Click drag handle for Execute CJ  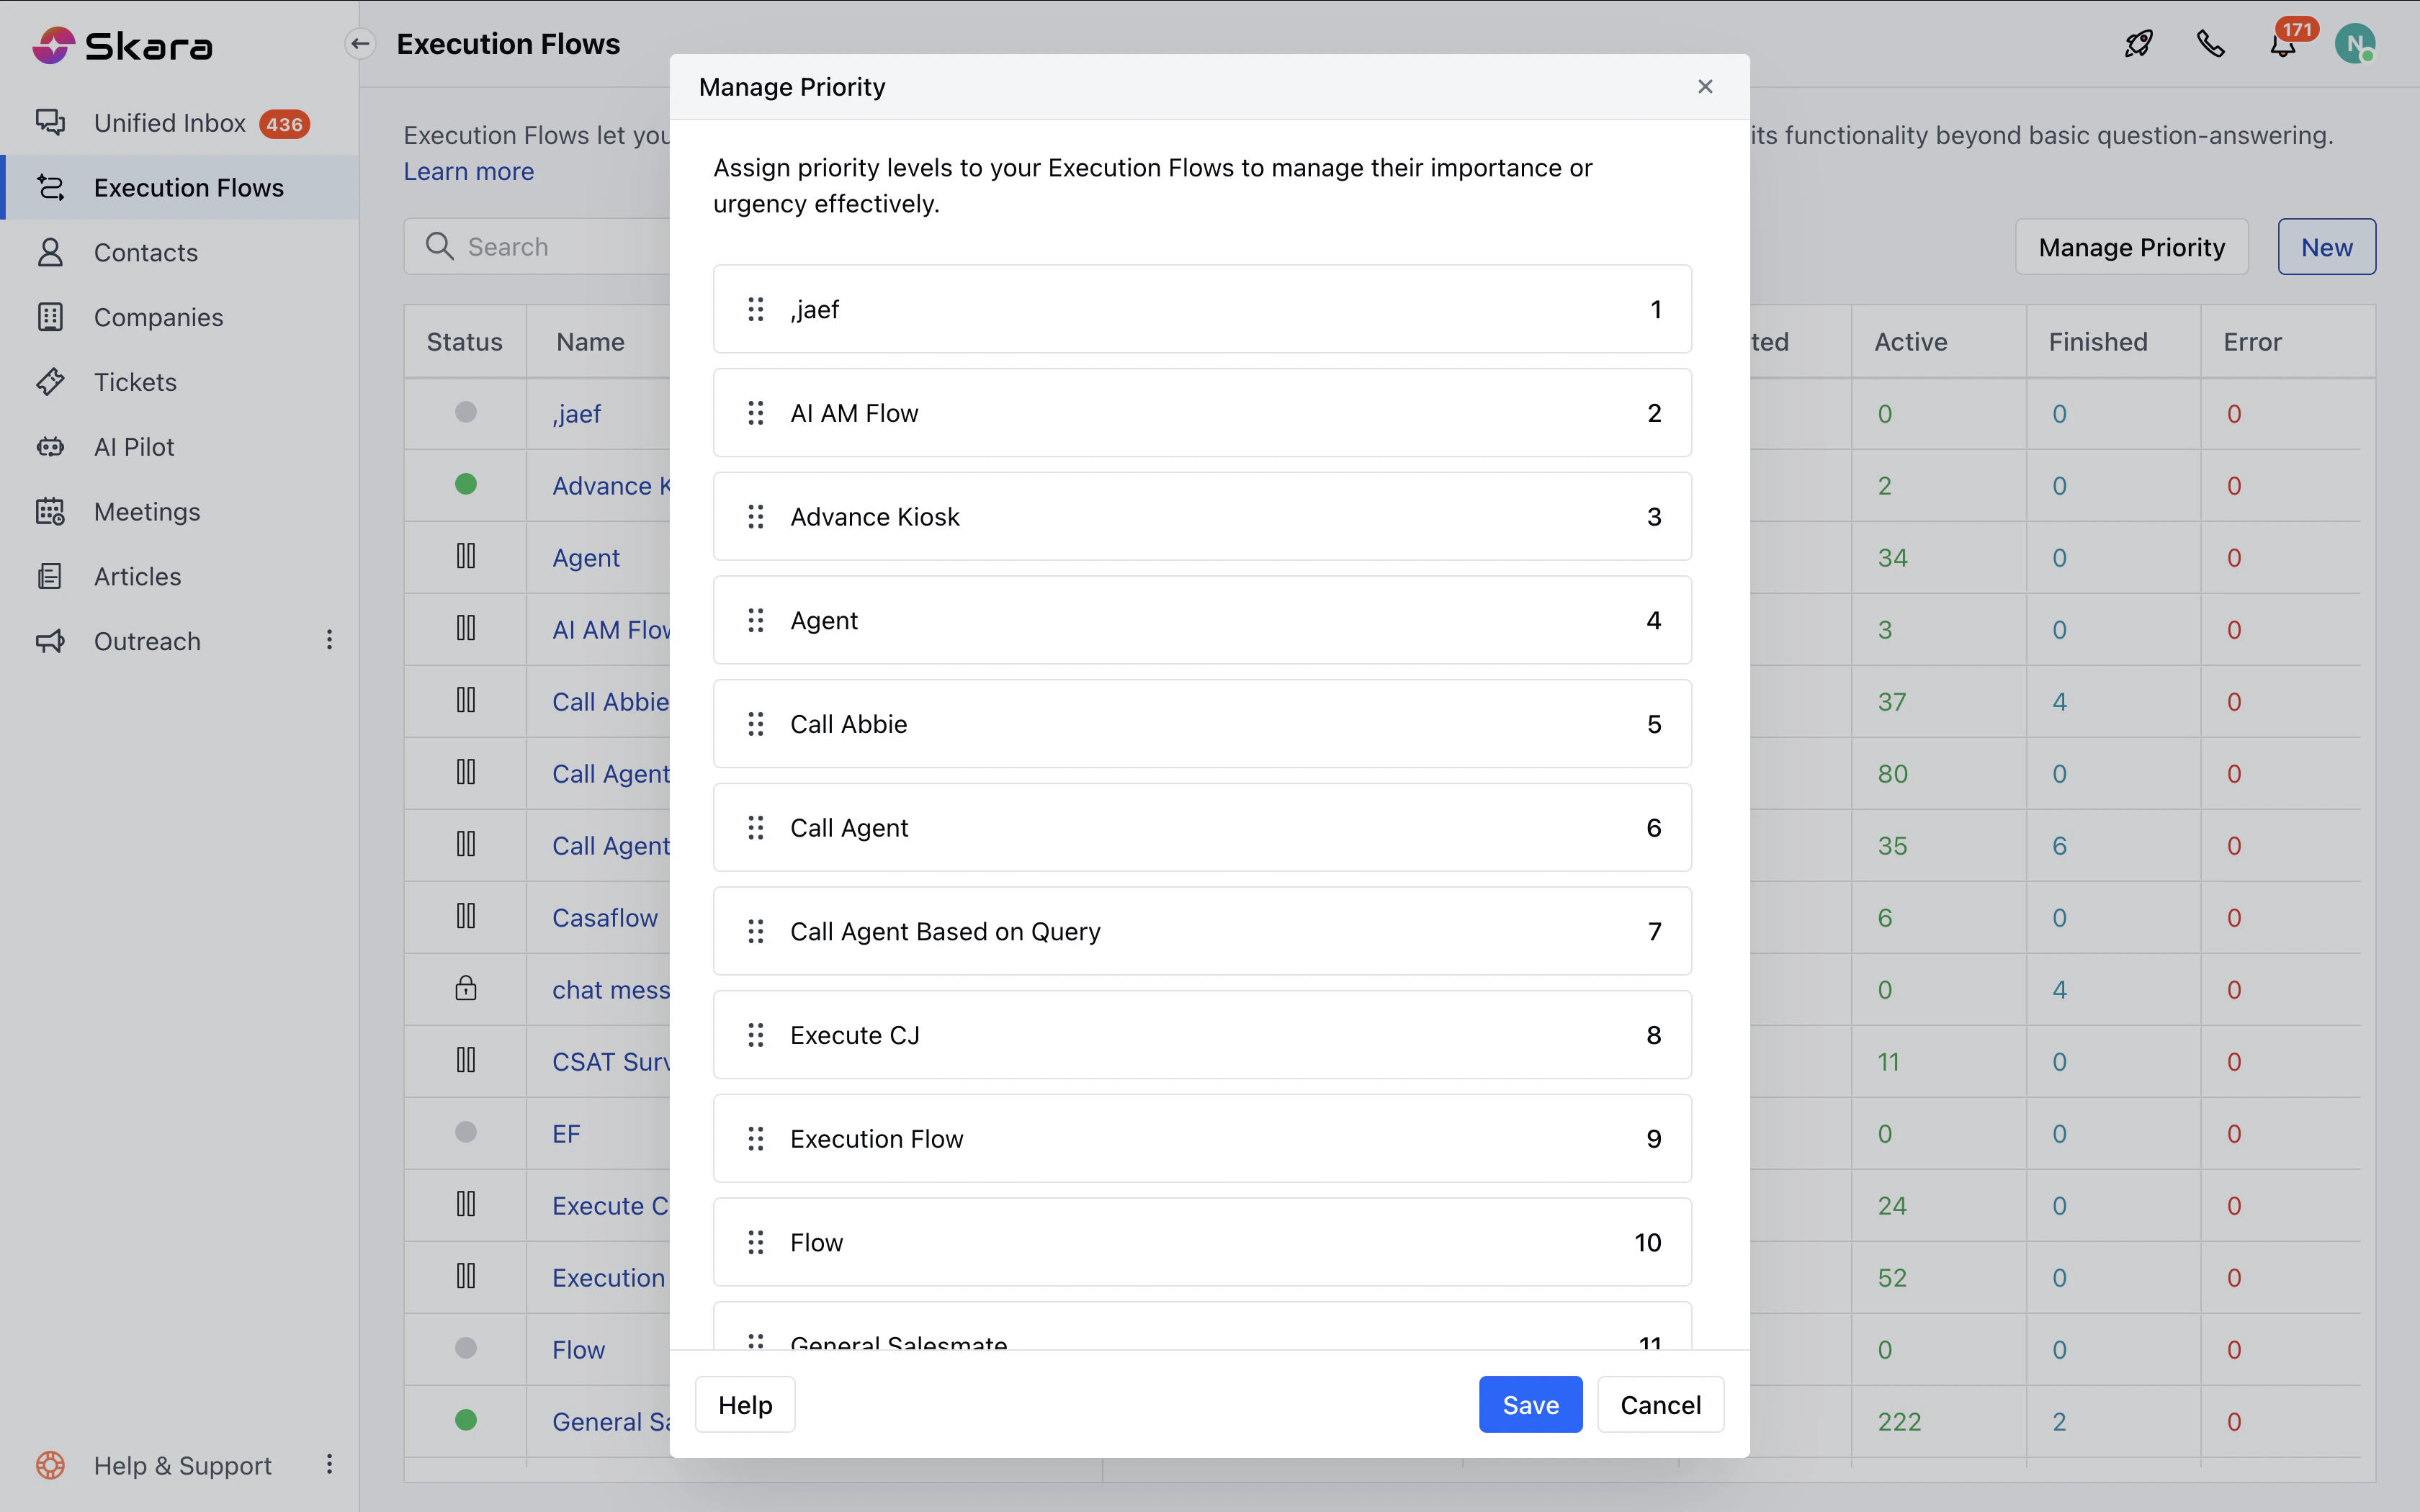tap(756, 1035)
